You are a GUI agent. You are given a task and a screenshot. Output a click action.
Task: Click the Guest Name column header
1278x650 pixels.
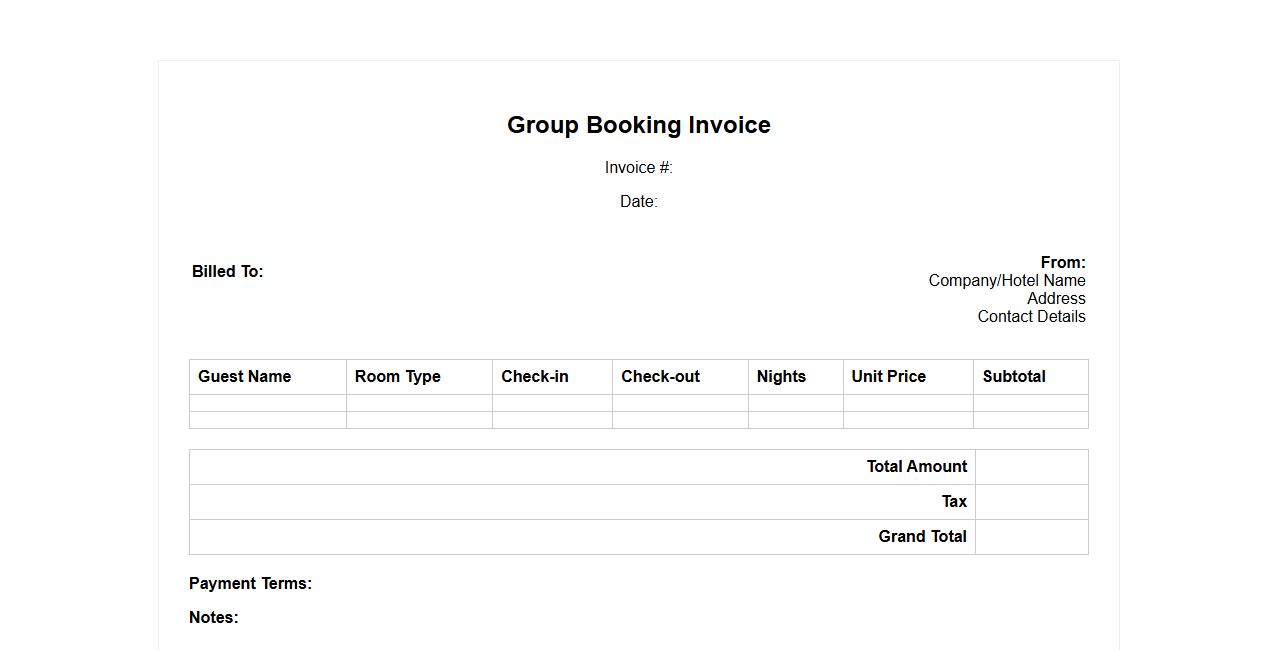tap(245, 376)
